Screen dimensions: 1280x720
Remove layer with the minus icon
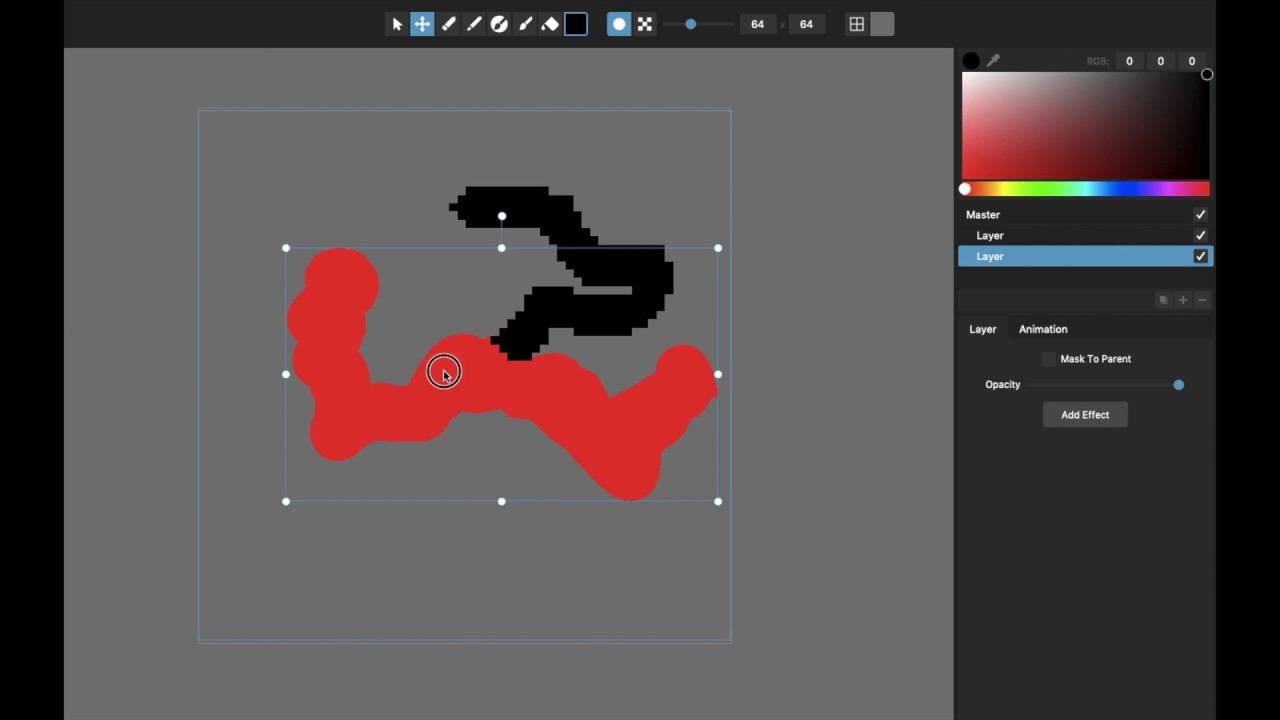1202,300
